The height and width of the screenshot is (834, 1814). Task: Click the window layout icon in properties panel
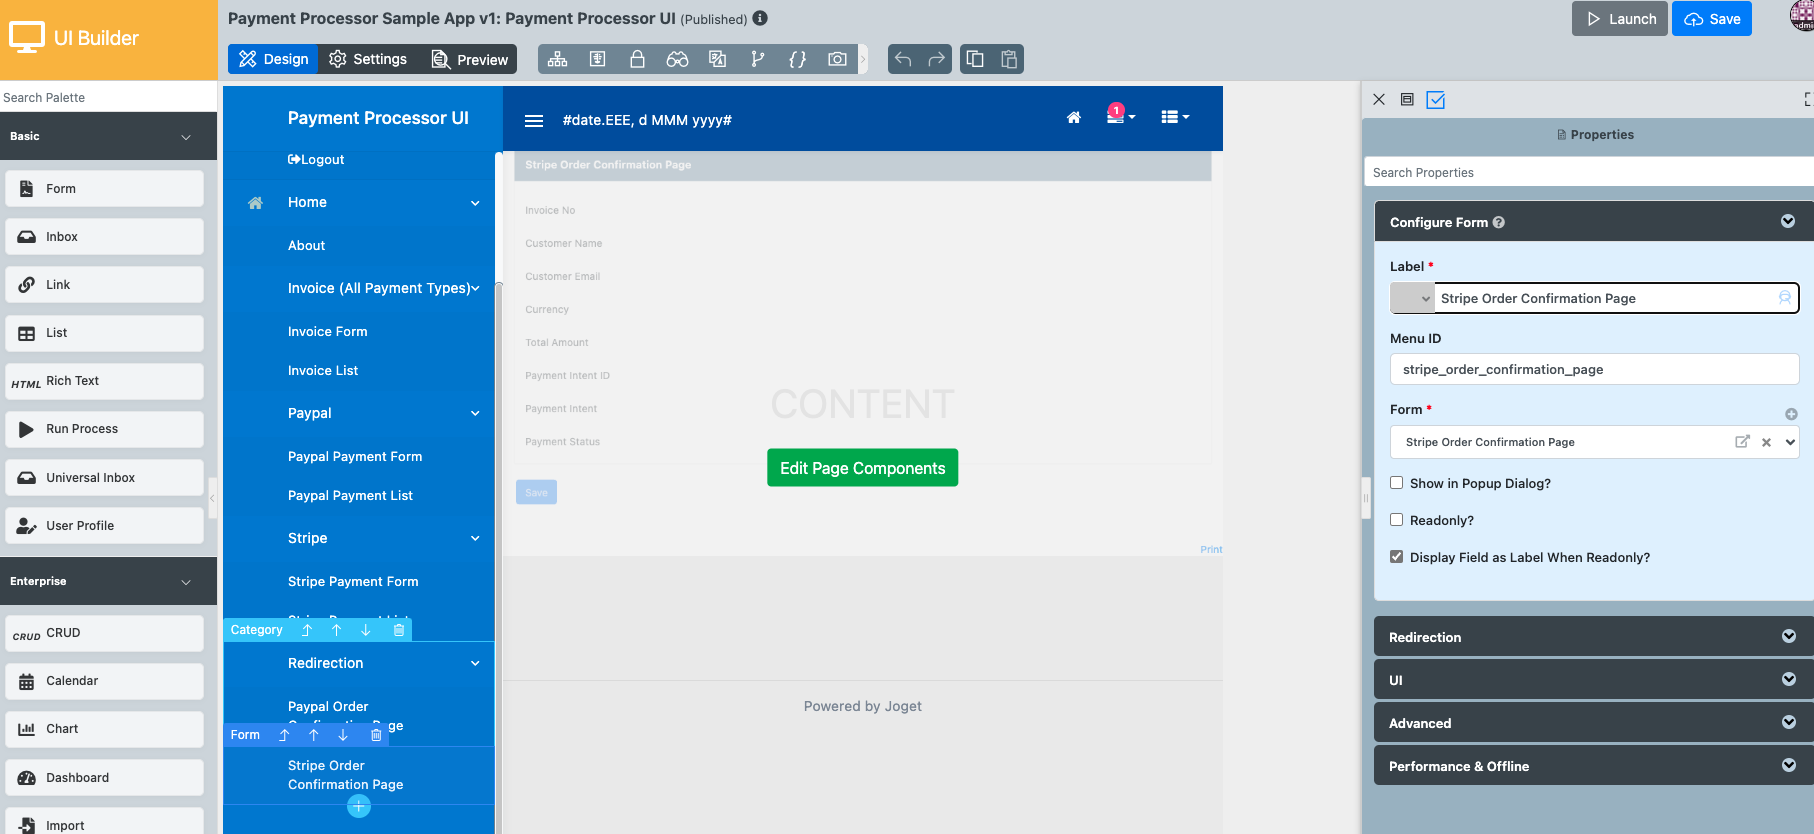pos(1407,100)
